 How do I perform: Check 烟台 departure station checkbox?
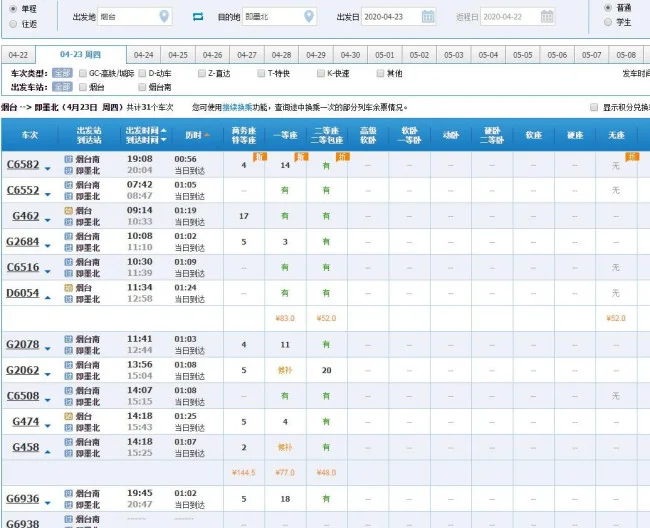83,87
